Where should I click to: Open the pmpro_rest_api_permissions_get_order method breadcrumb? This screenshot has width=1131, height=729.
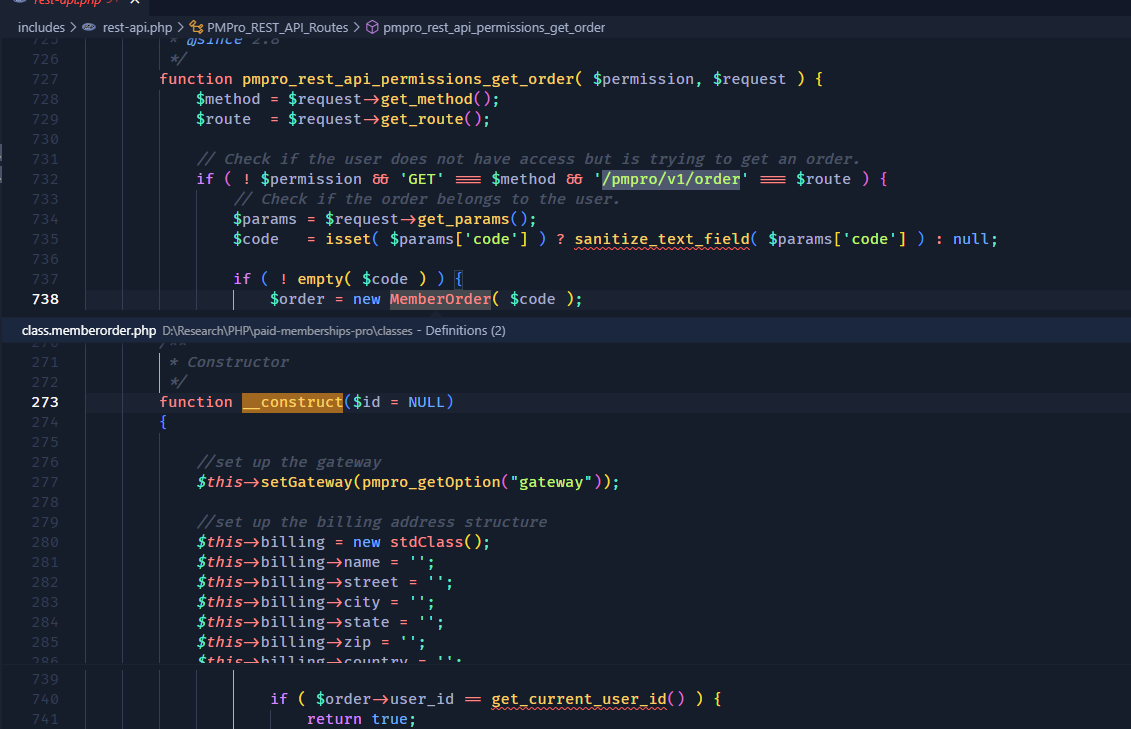493,27
